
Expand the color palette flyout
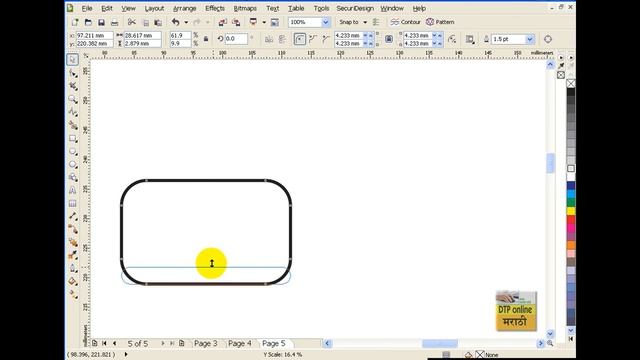(x=571, y=339)
